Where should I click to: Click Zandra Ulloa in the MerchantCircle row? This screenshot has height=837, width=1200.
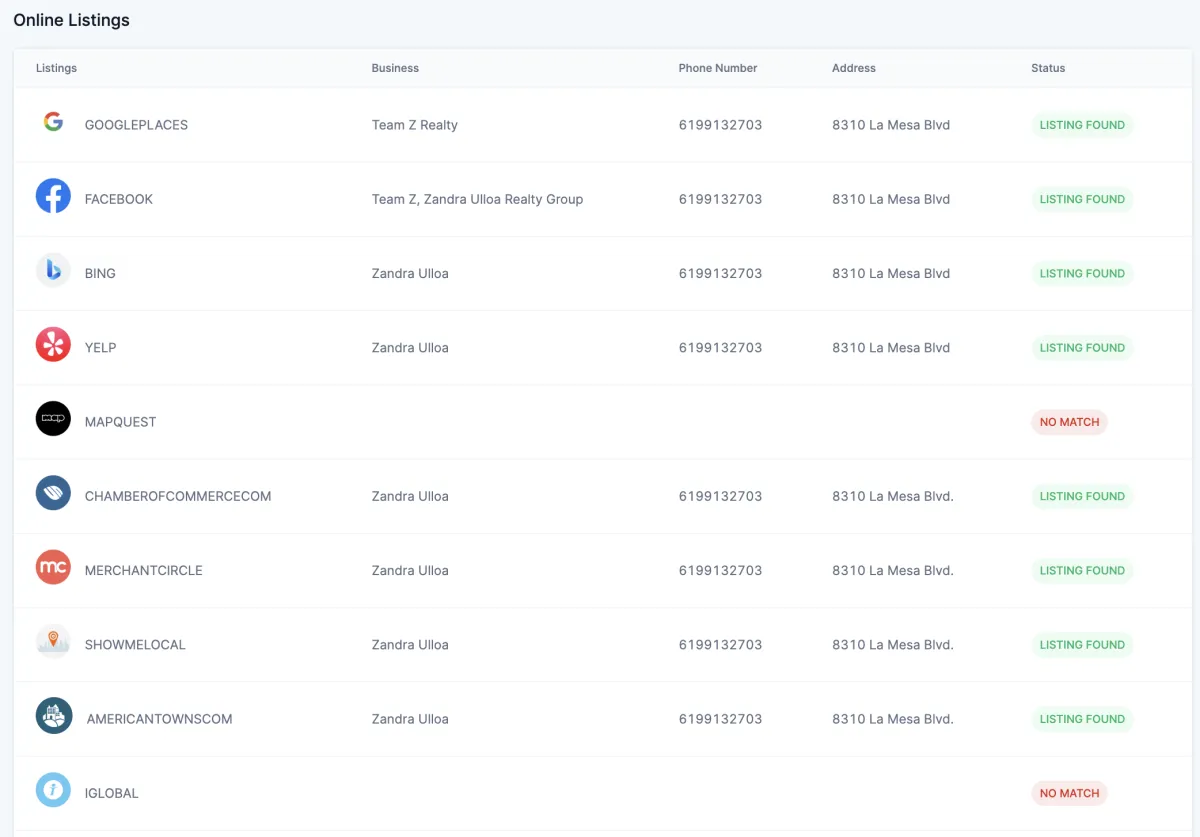click(x=410, y=570)
